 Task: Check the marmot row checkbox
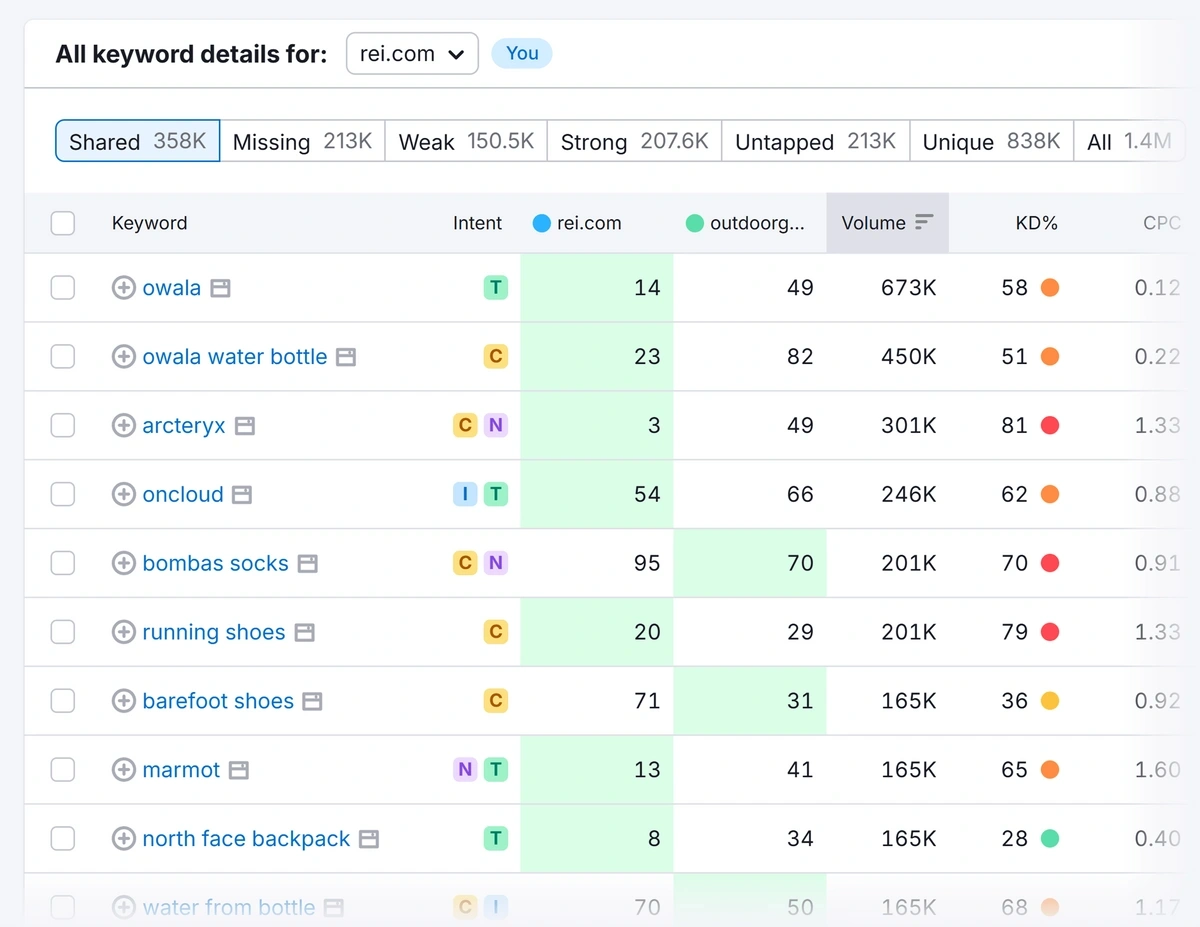point(63,770)
